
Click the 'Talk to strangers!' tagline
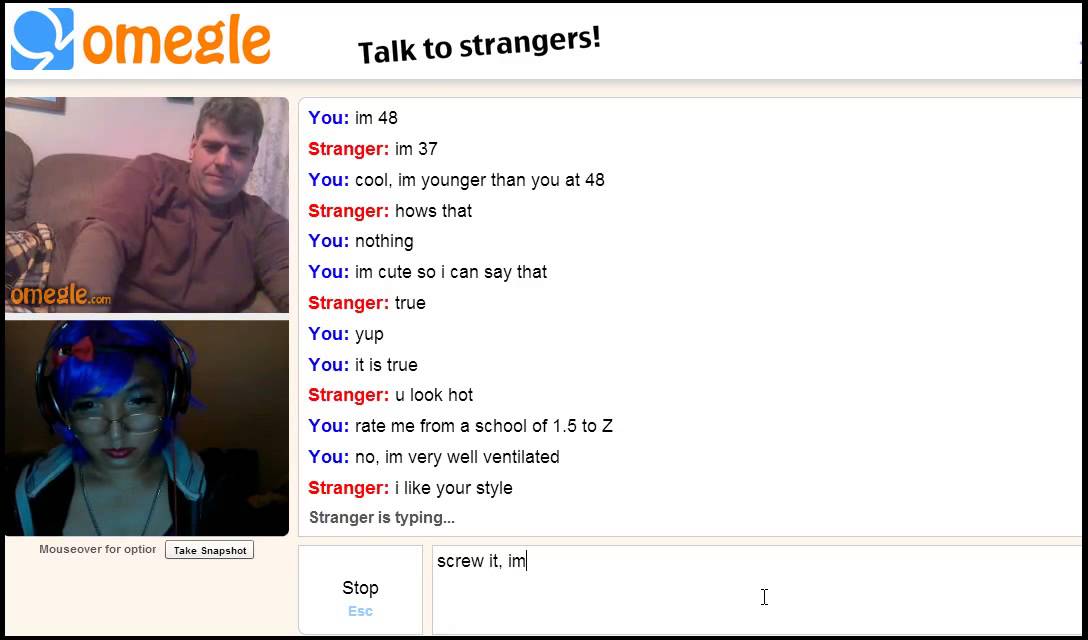tap(479, 44)
